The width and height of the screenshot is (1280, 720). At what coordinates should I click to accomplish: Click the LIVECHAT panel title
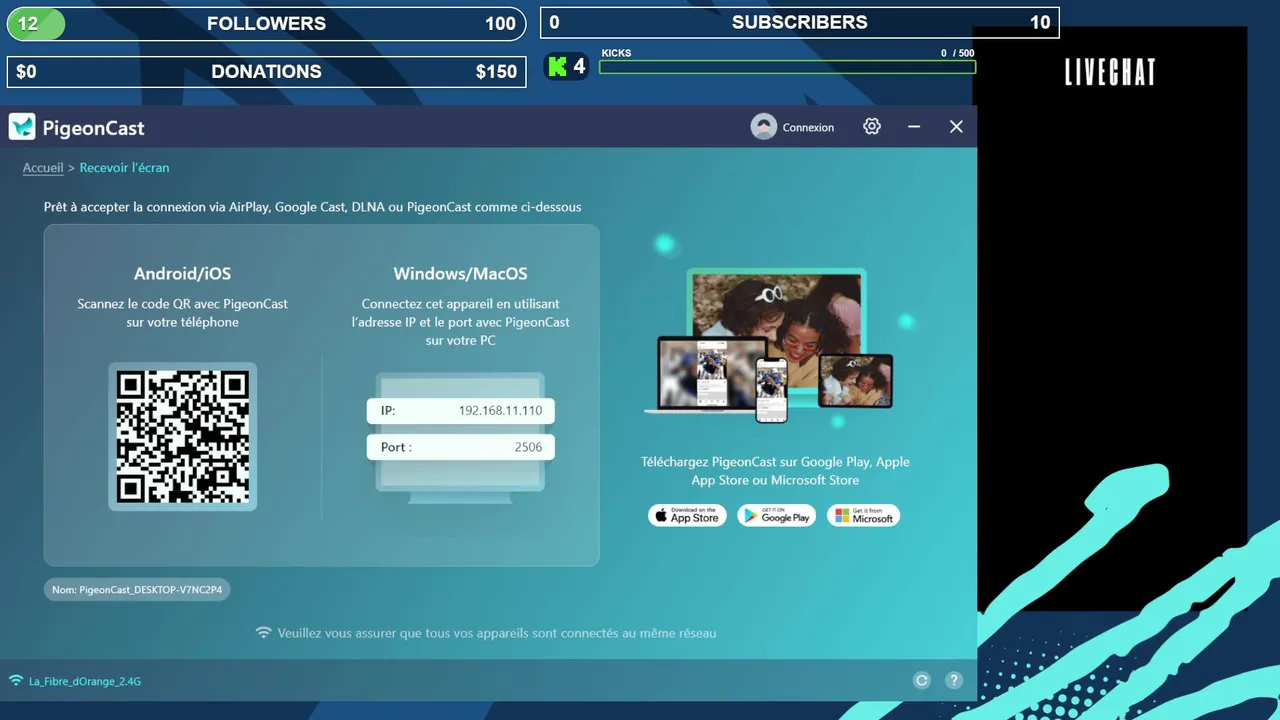(1110, 72)
